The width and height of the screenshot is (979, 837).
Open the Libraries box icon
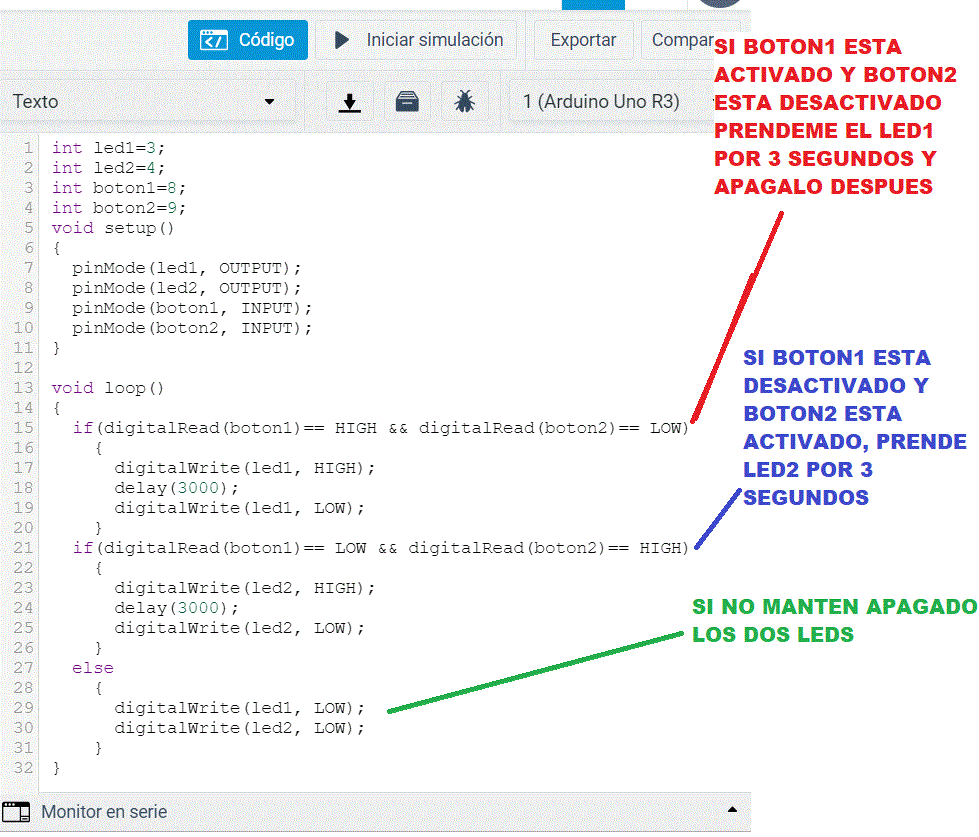coord(407,102)
